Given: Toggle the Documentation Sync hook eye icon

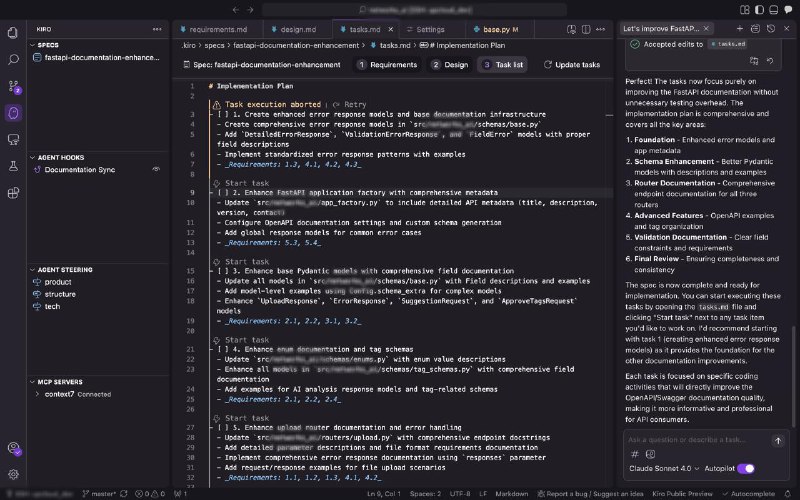Looking at the screenshot, I should click(156, 169).
